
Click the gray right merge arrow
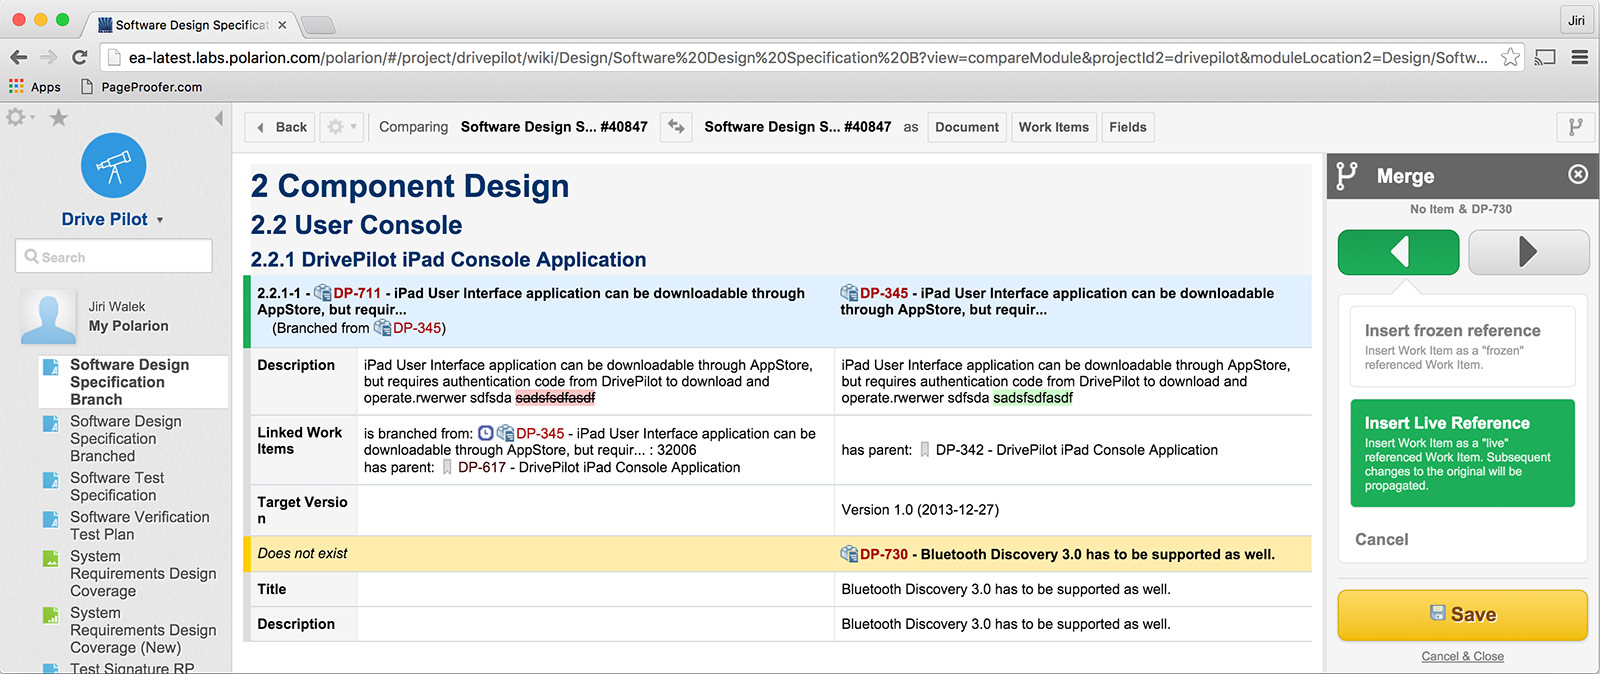click(x=1528, y=252)
